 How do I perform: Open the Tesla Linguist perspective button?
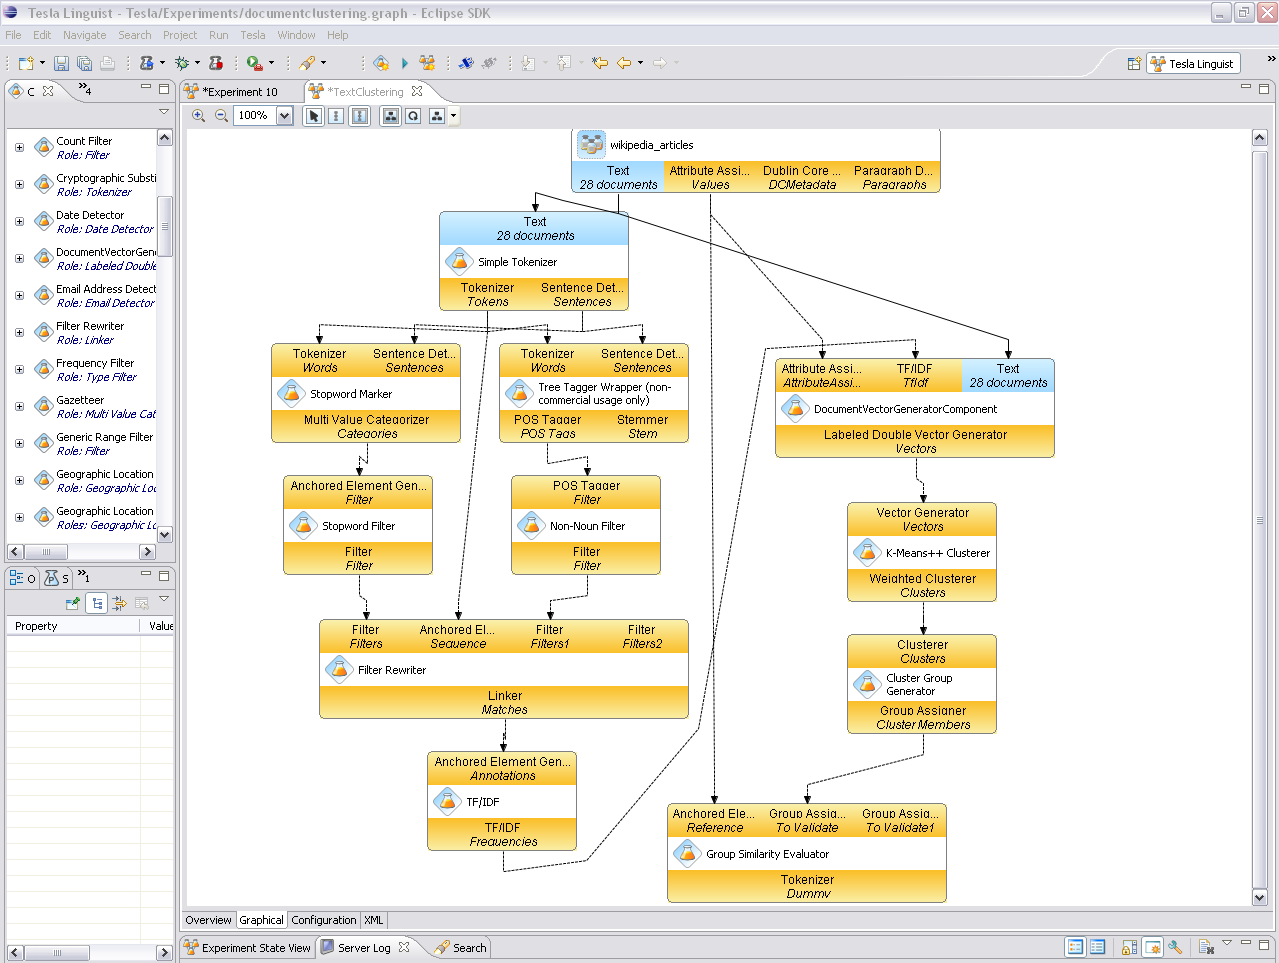pyautogui.click(x=1192, y=63)
